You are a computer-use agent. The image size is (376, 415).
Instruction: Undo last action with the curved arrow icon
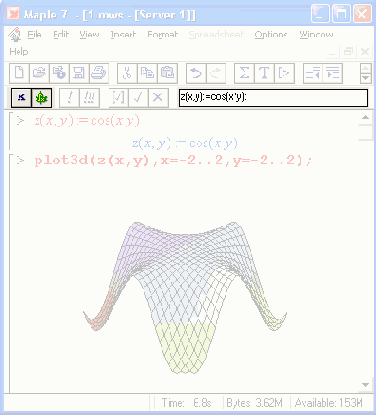tap(196, 73)
